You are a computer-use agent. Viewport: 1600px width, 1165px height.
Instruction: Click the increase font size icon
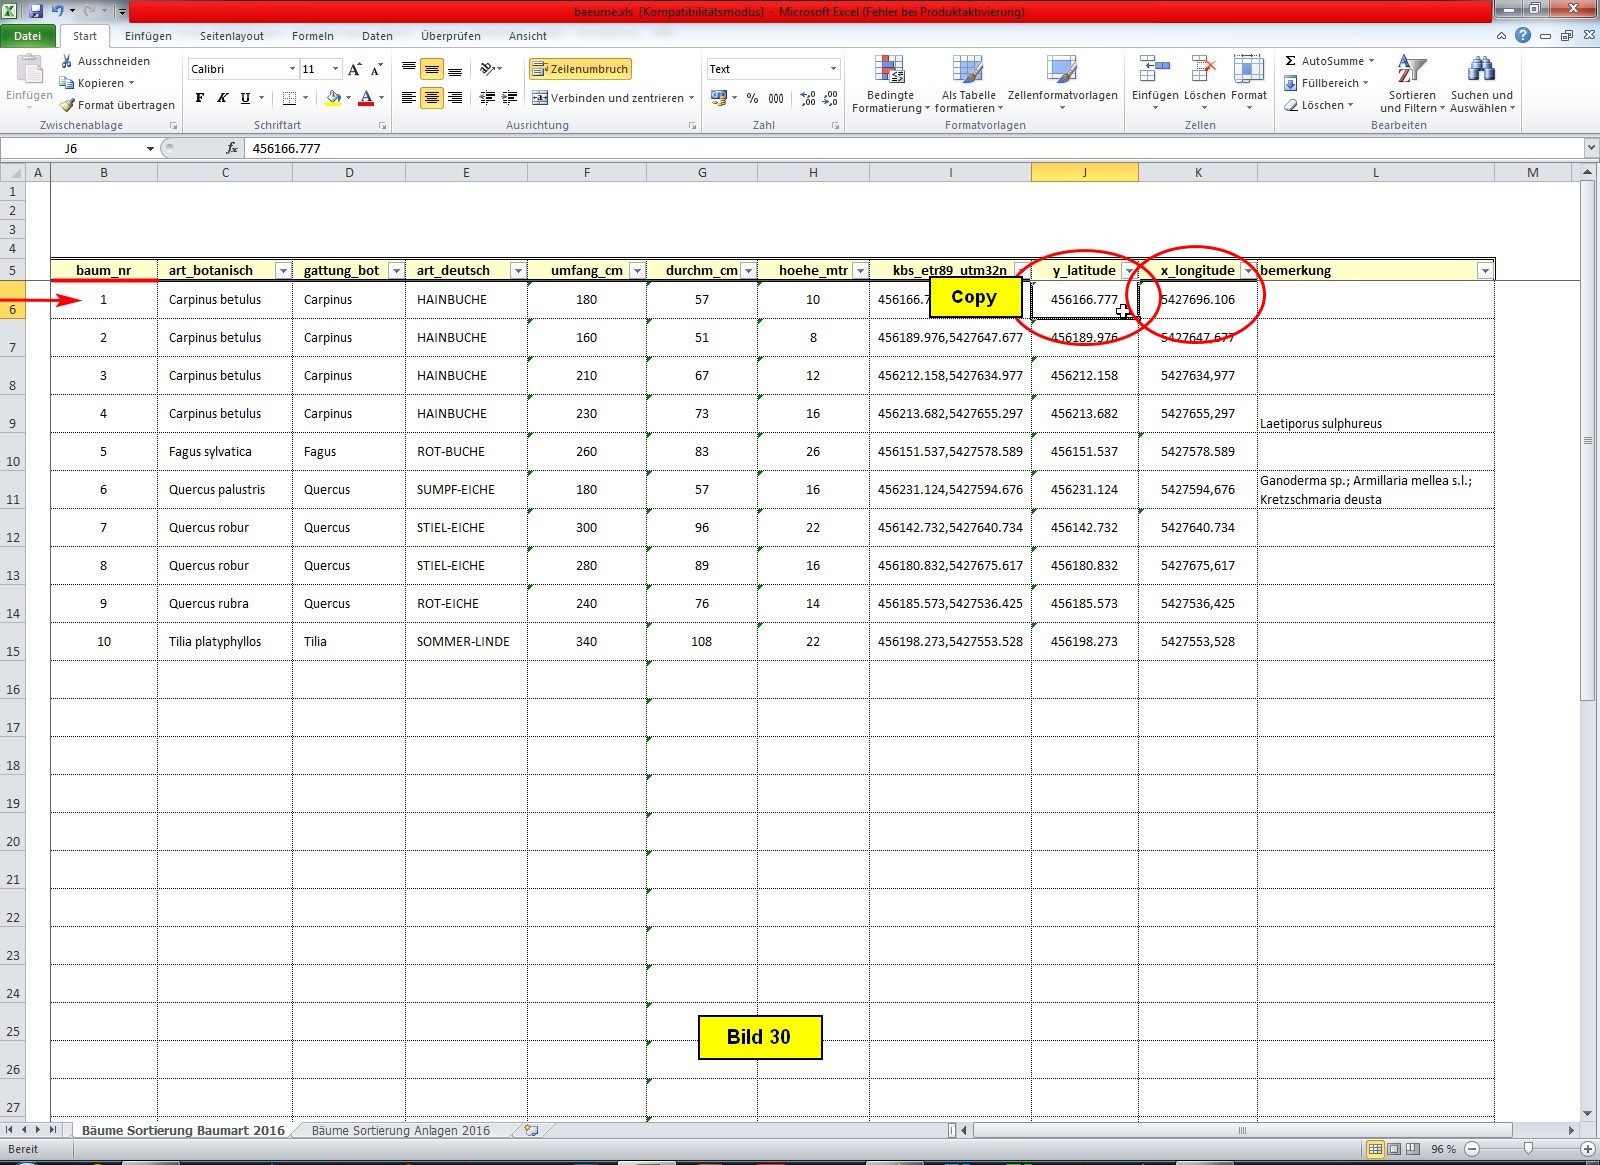(355, 69)
